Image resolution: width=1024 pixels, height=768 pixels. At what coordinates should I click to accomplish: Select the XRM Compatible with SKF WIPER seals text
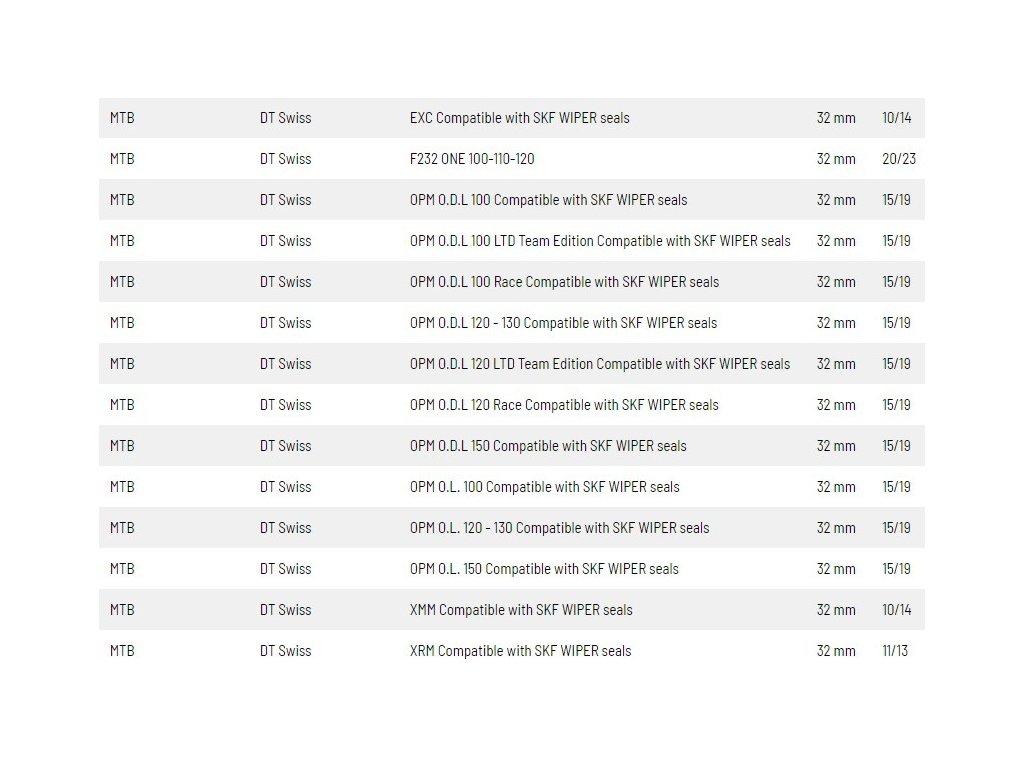[520, 651]
